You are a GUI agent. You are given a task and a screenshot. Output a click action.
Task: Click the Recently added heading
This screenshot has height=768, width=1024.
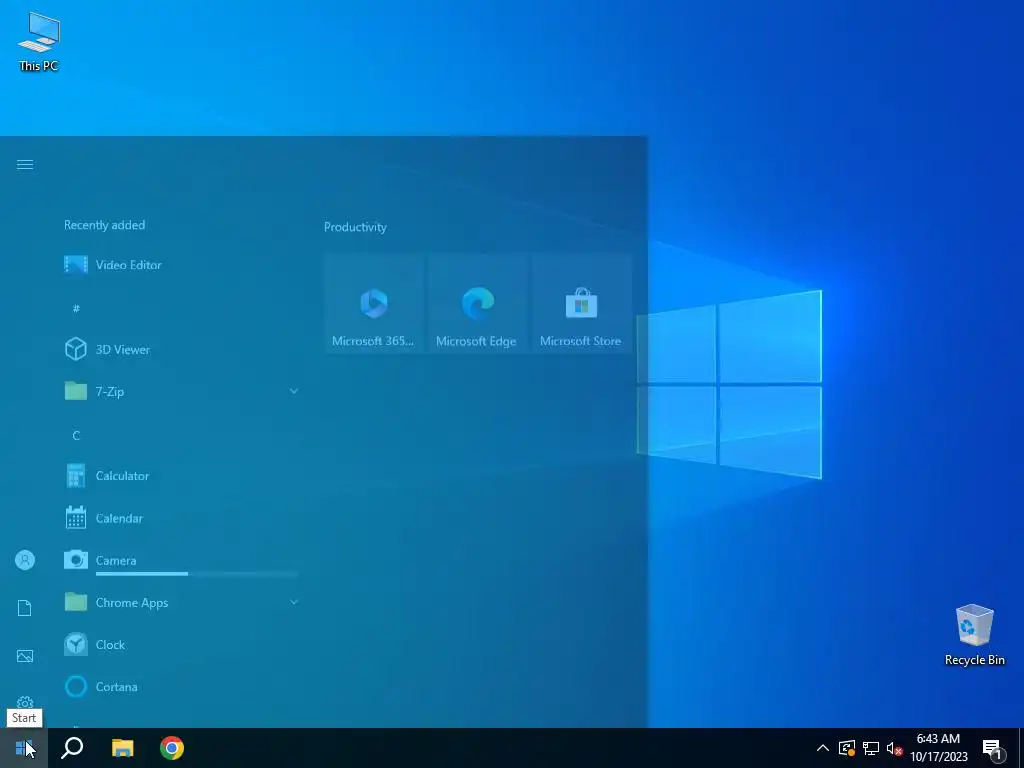(x=104, y=225)
